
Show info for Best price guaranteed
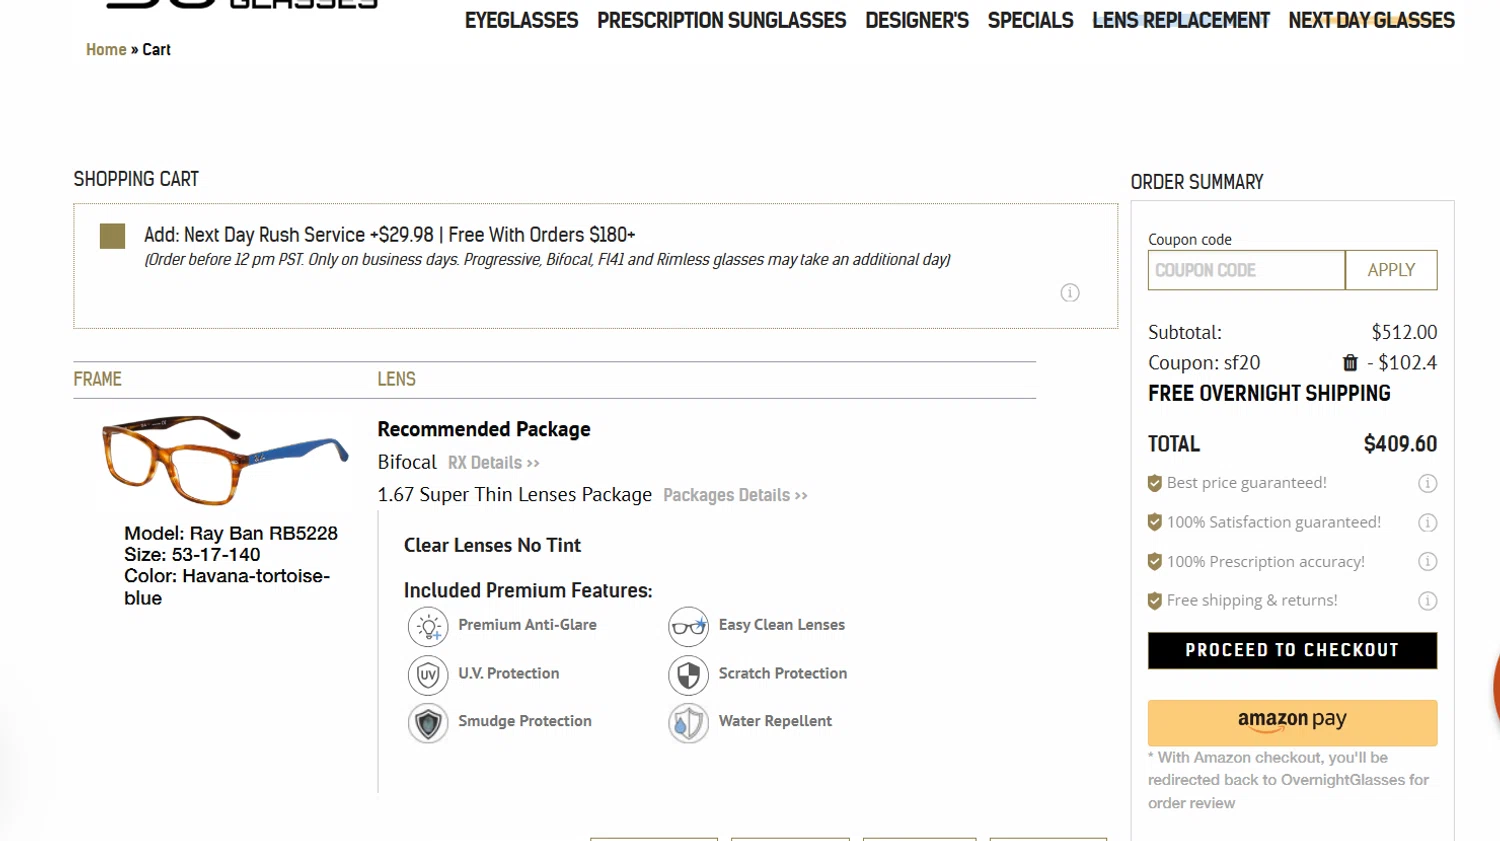tap(1427, 483)
